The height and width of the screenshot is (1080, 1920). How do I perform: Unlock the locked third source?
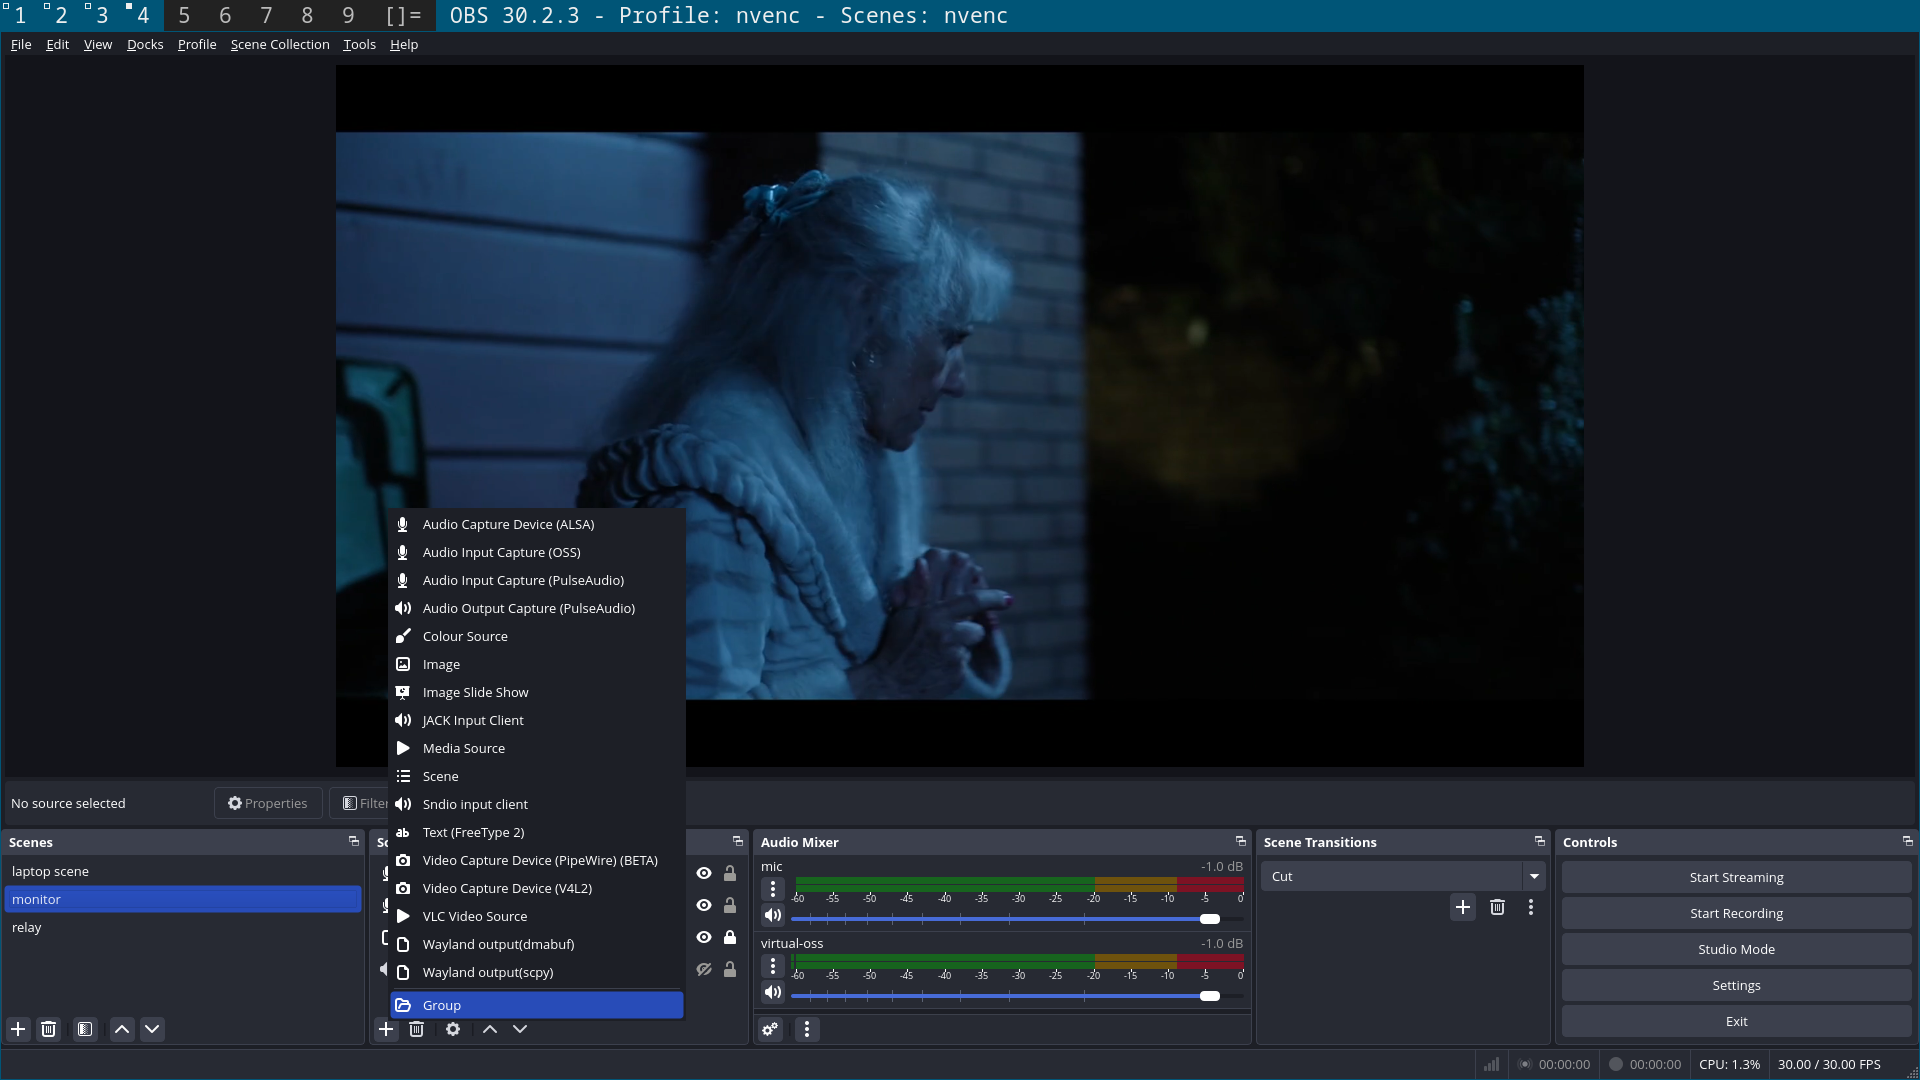pos(730,937)
